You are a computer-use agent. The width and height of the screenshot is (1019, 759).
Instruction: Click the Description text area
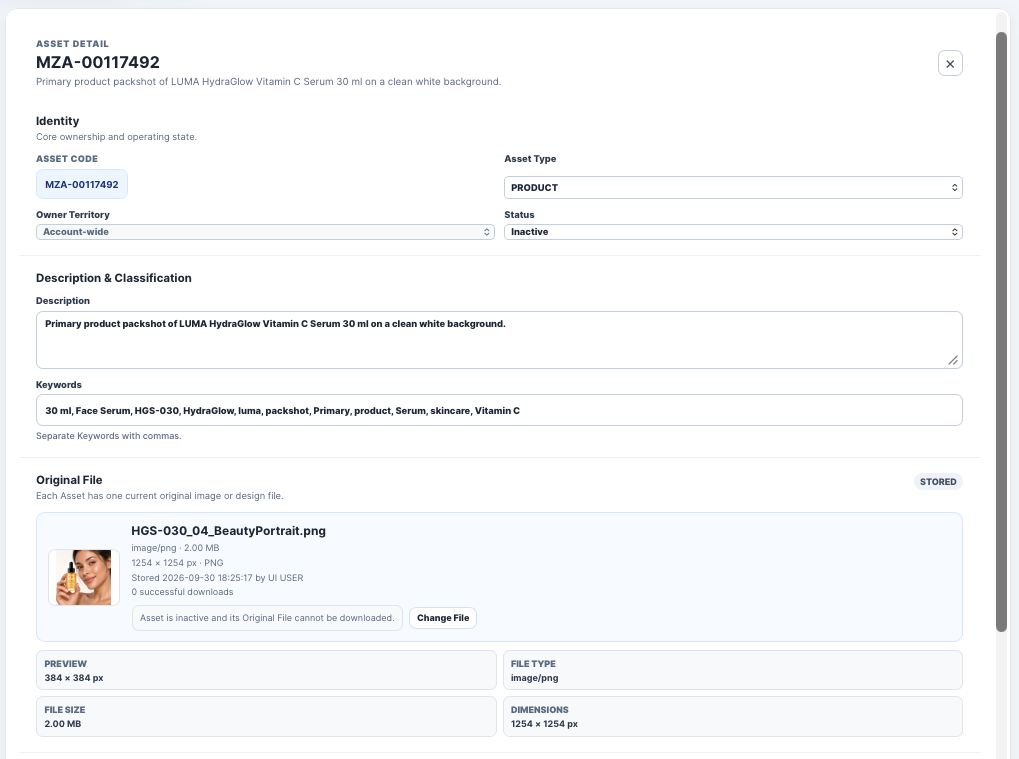click(x=499, y=340)
